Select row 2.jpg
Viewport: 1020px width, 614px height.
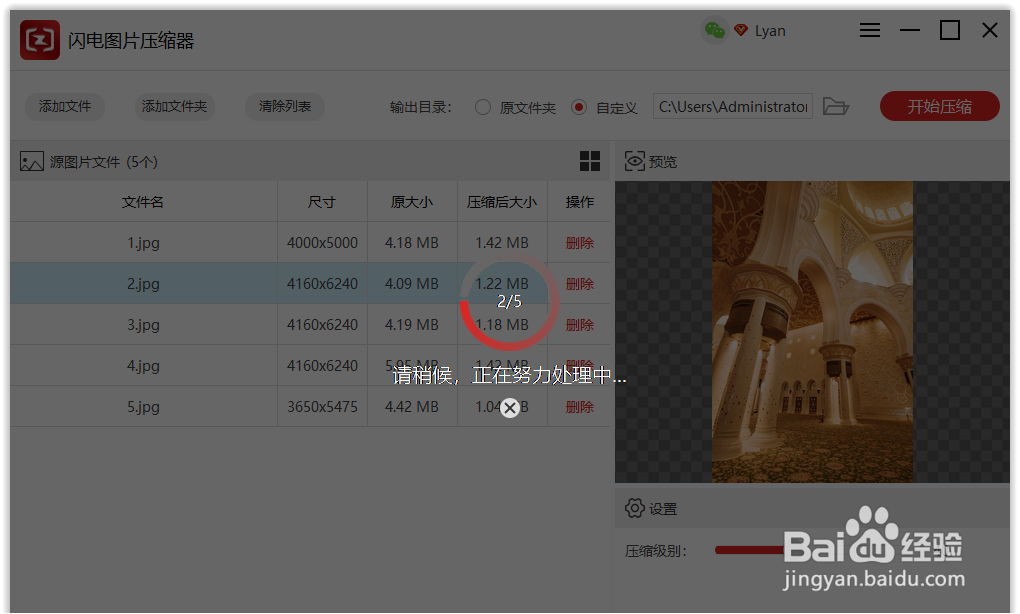click(310, 284)
